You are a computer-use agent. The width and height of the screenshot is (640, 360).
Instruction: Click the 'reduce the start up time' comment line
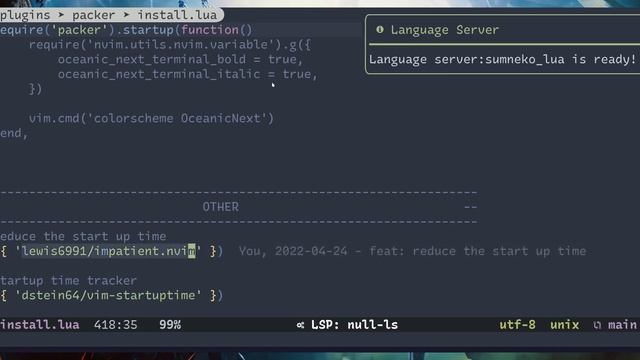coord(83,236)
